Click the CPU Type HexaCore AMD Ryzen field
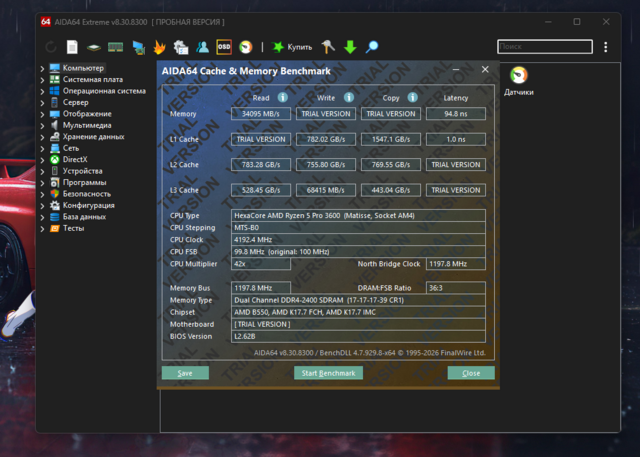The image size is (640, 457). 358,215
